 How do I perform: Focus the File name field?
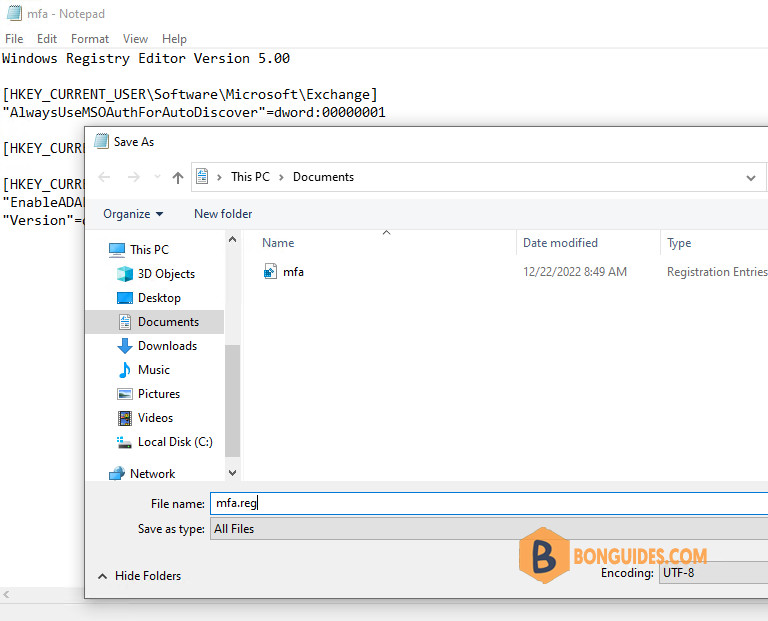tap(489, 503)
